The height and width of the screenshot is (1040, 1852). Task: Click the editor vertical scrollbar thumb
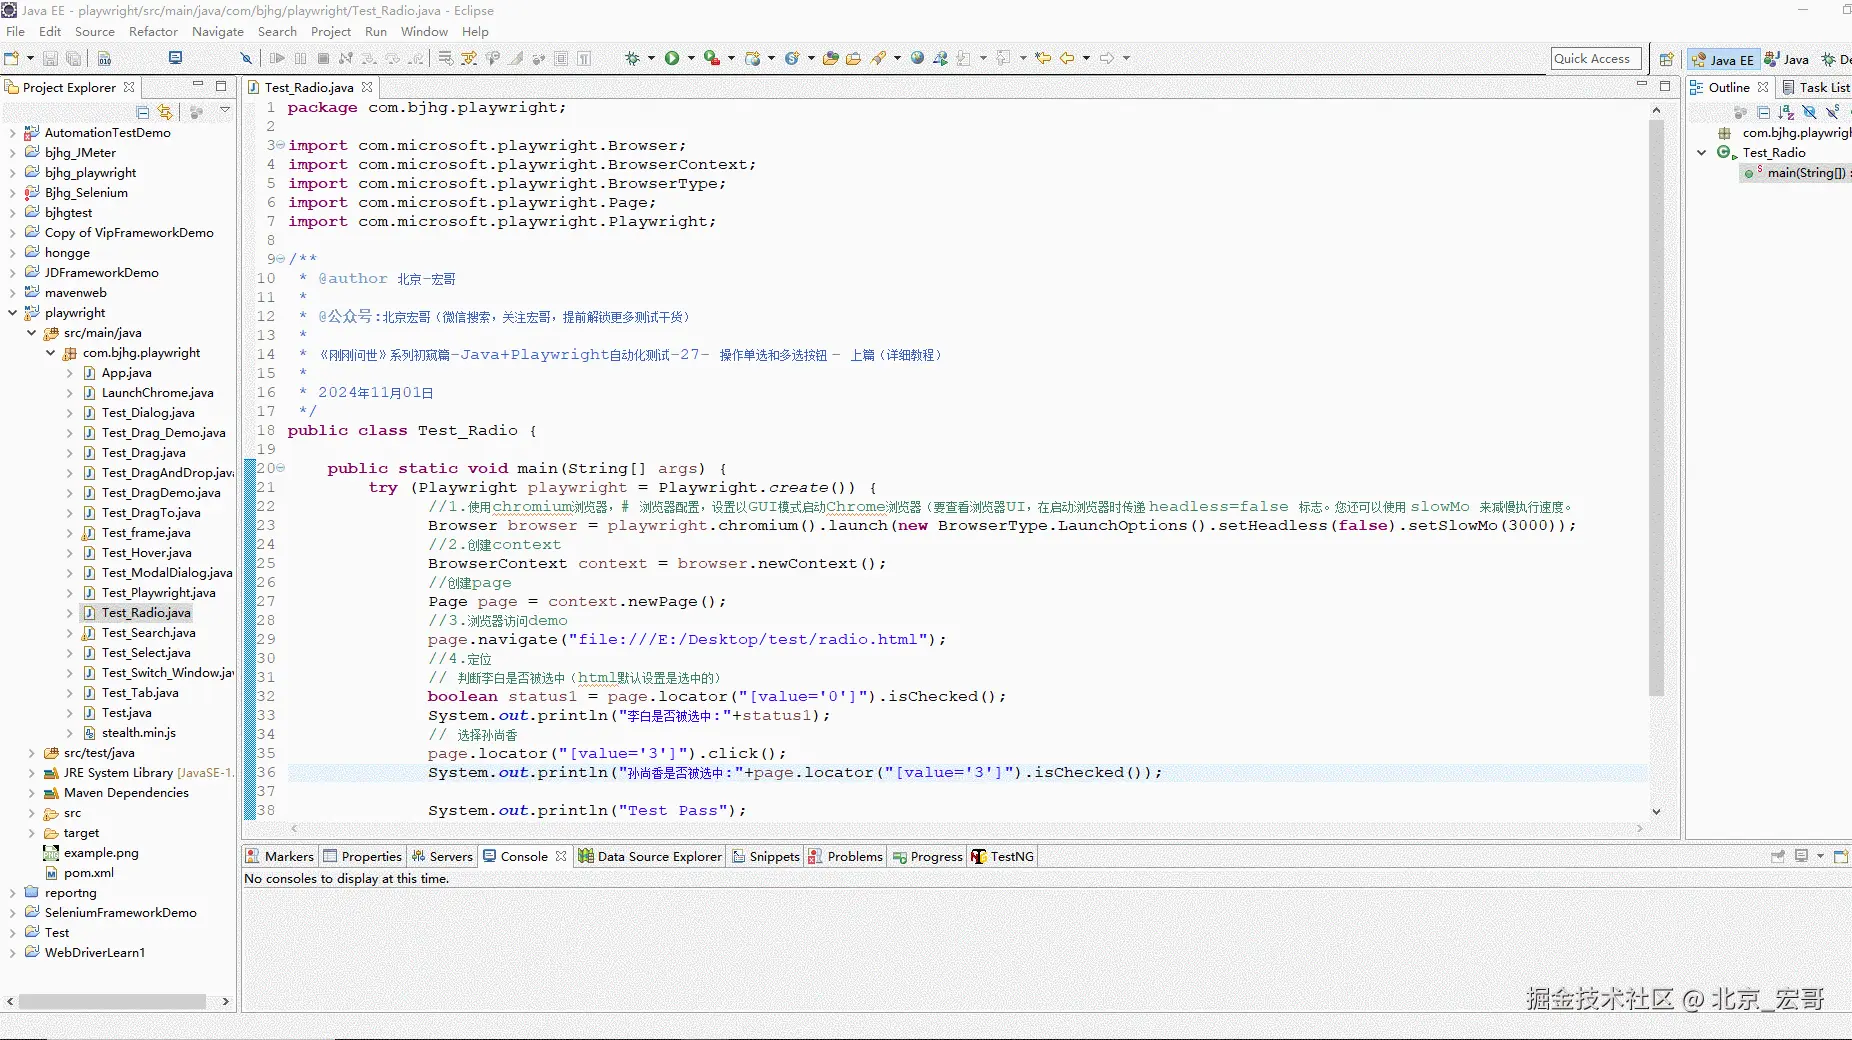pos(1656,408)
